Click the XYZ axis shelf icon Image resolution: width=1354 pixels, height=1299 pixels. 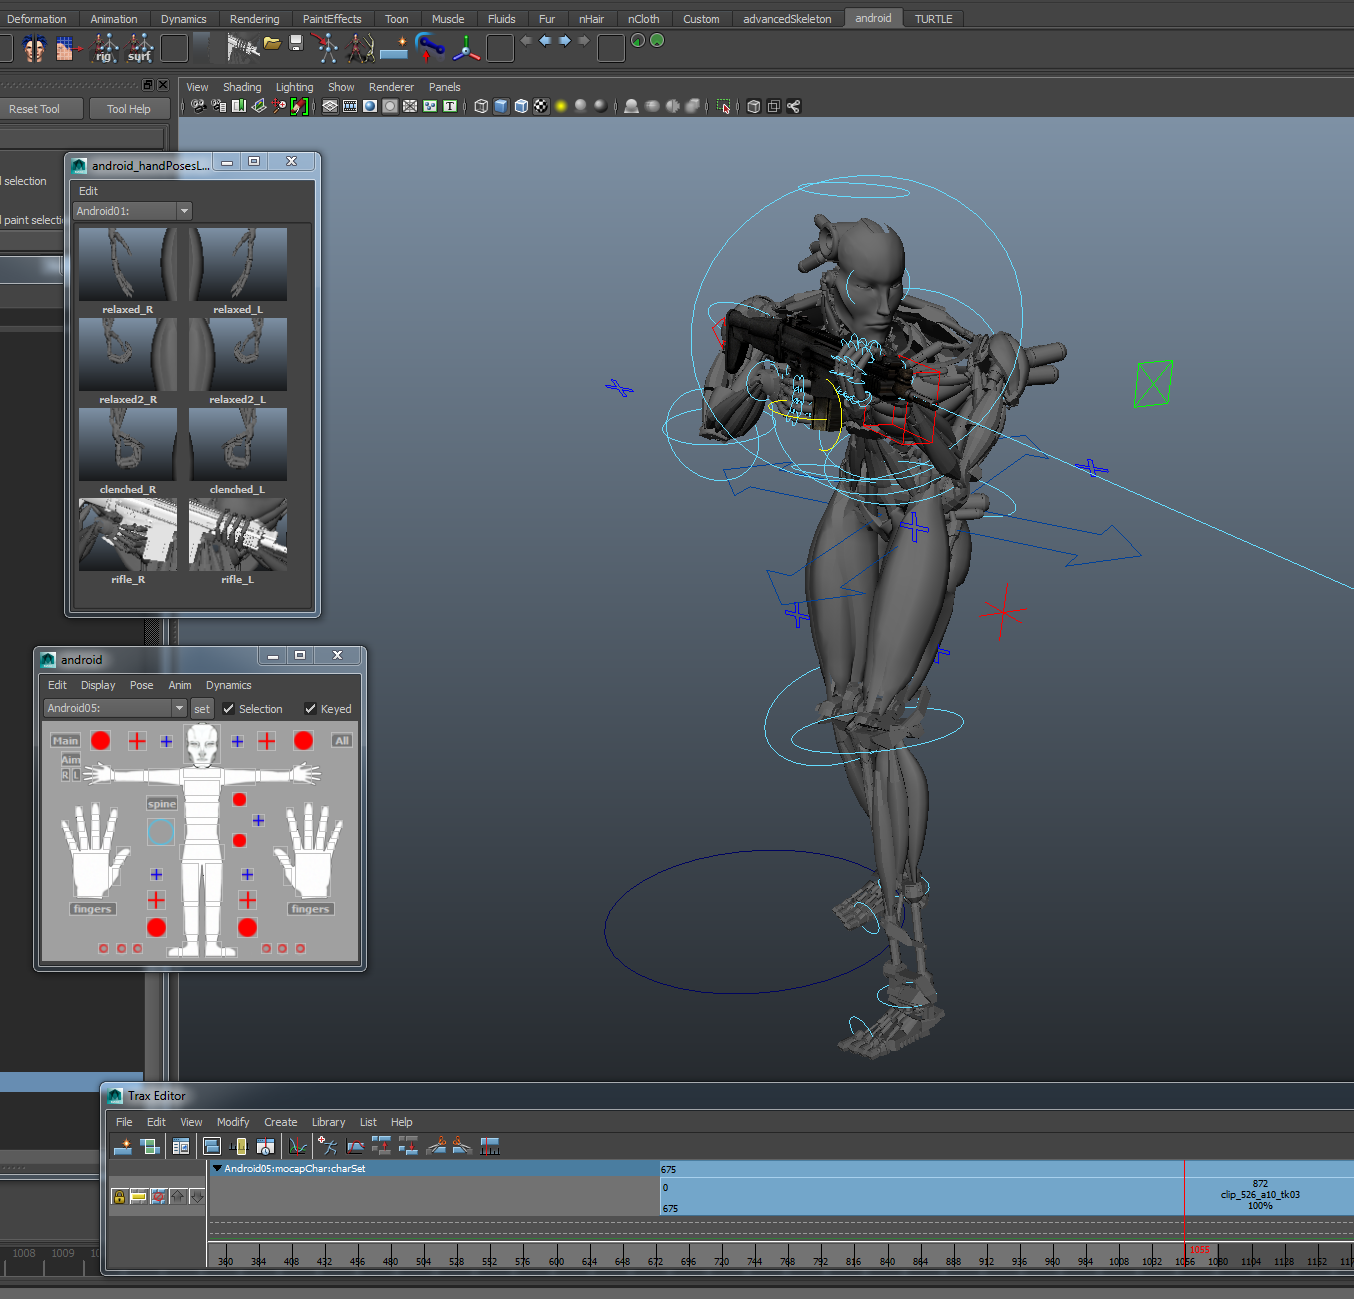coord(466,47)
